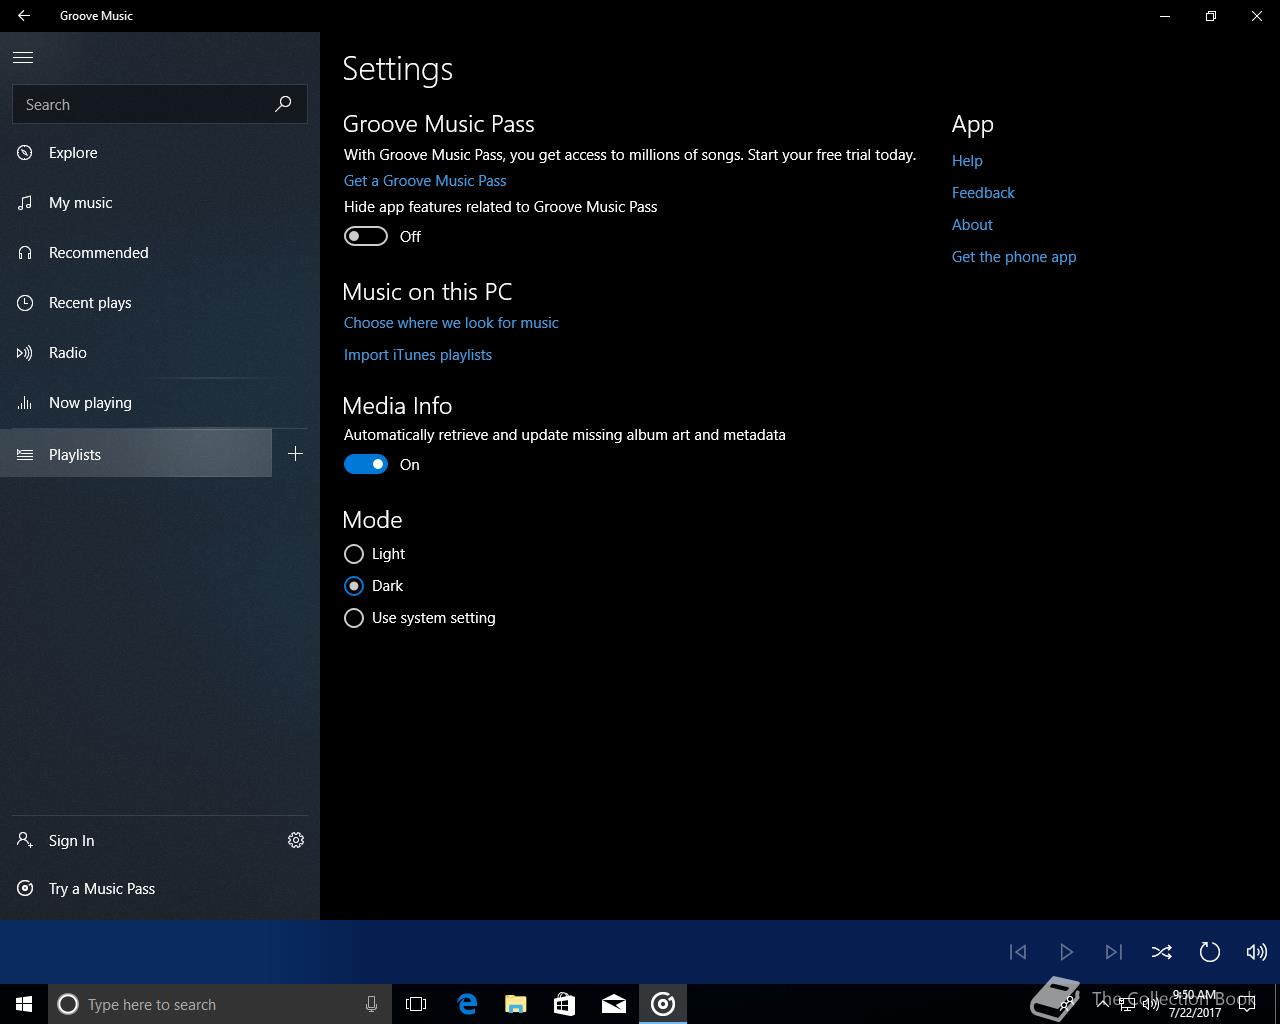The image size is (1280, 1024).
Task: Open the Windows Start menu
Action: pos(24,1004)
